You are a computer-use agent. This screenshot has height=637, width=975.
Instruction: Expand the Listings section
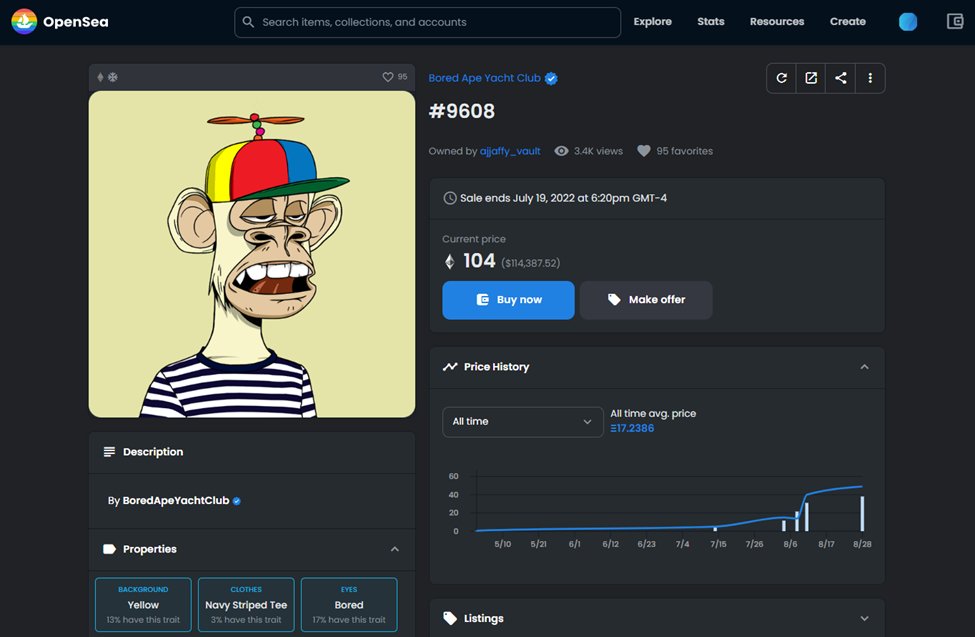[x=864, y=618]
